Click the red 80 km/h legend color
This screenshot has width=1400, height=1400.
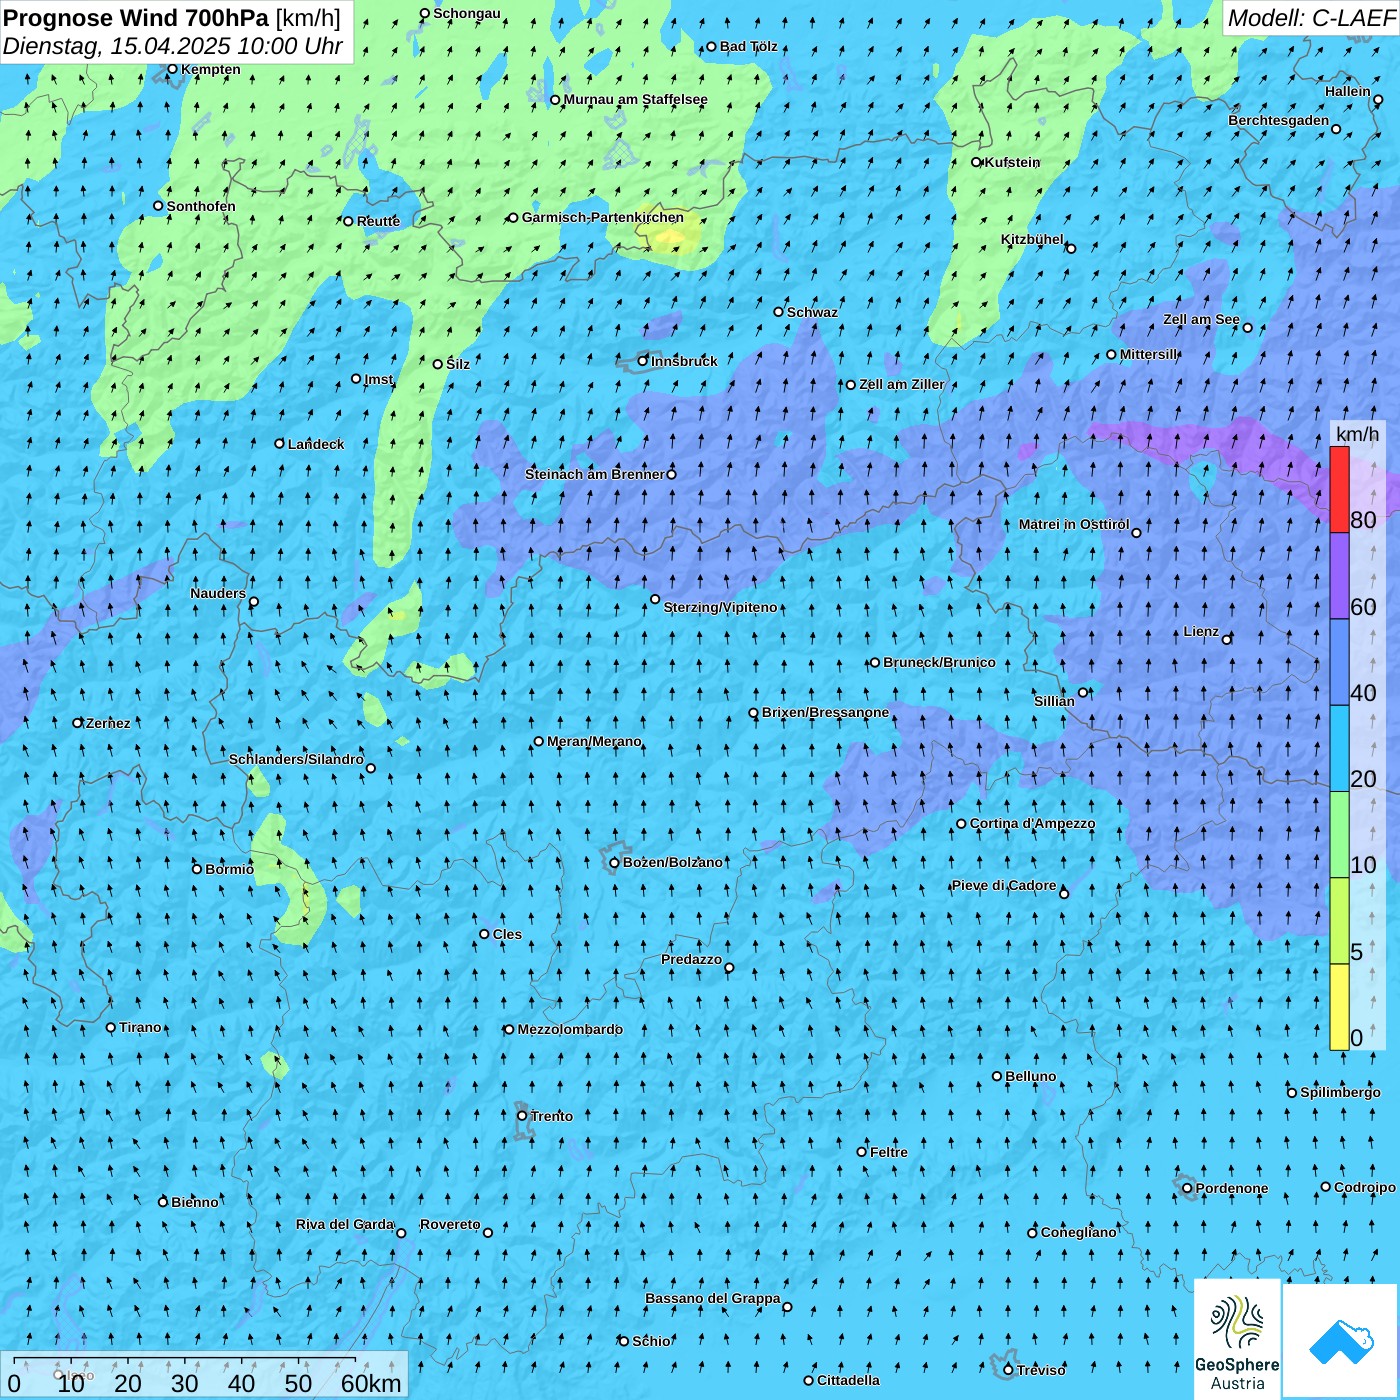[1339, 489]
